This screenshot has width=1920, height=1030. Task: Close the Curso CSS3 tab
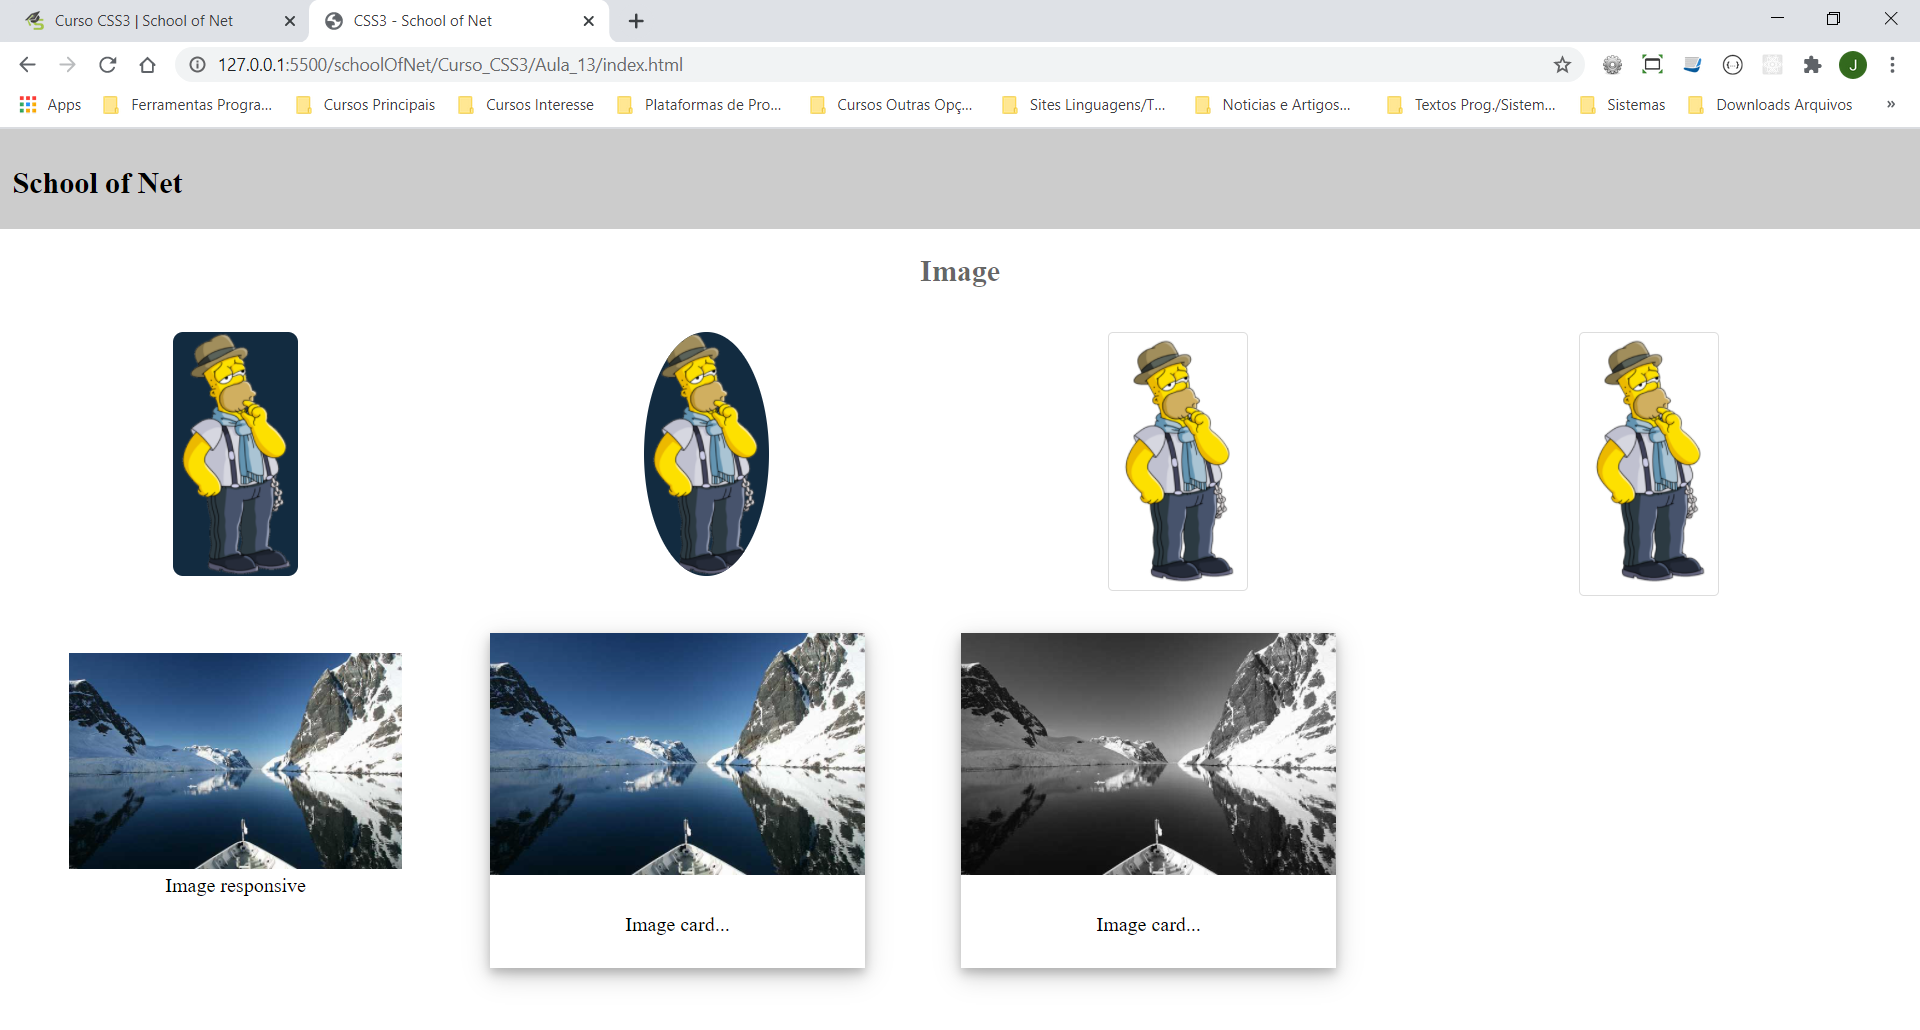290,21
